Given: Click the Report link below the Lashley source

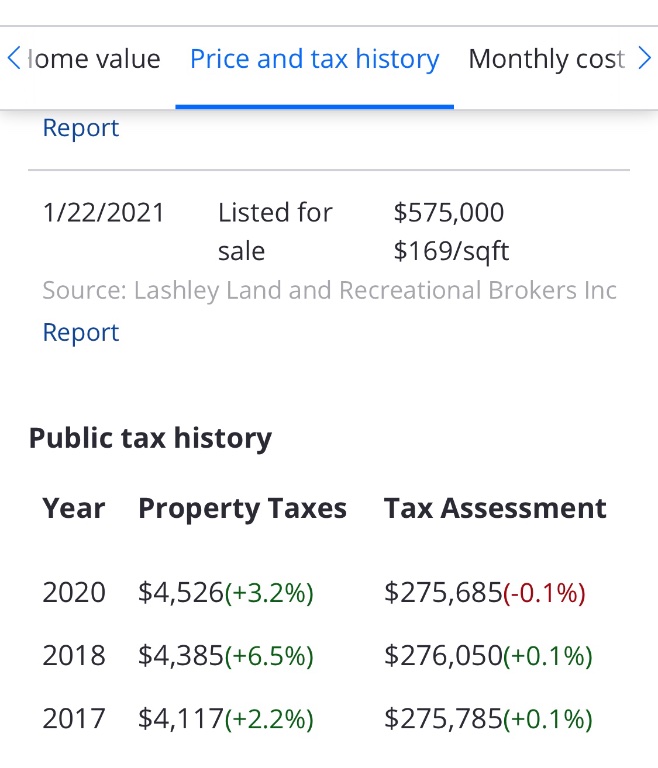Looking at the screenshot, I should (81, 332).
